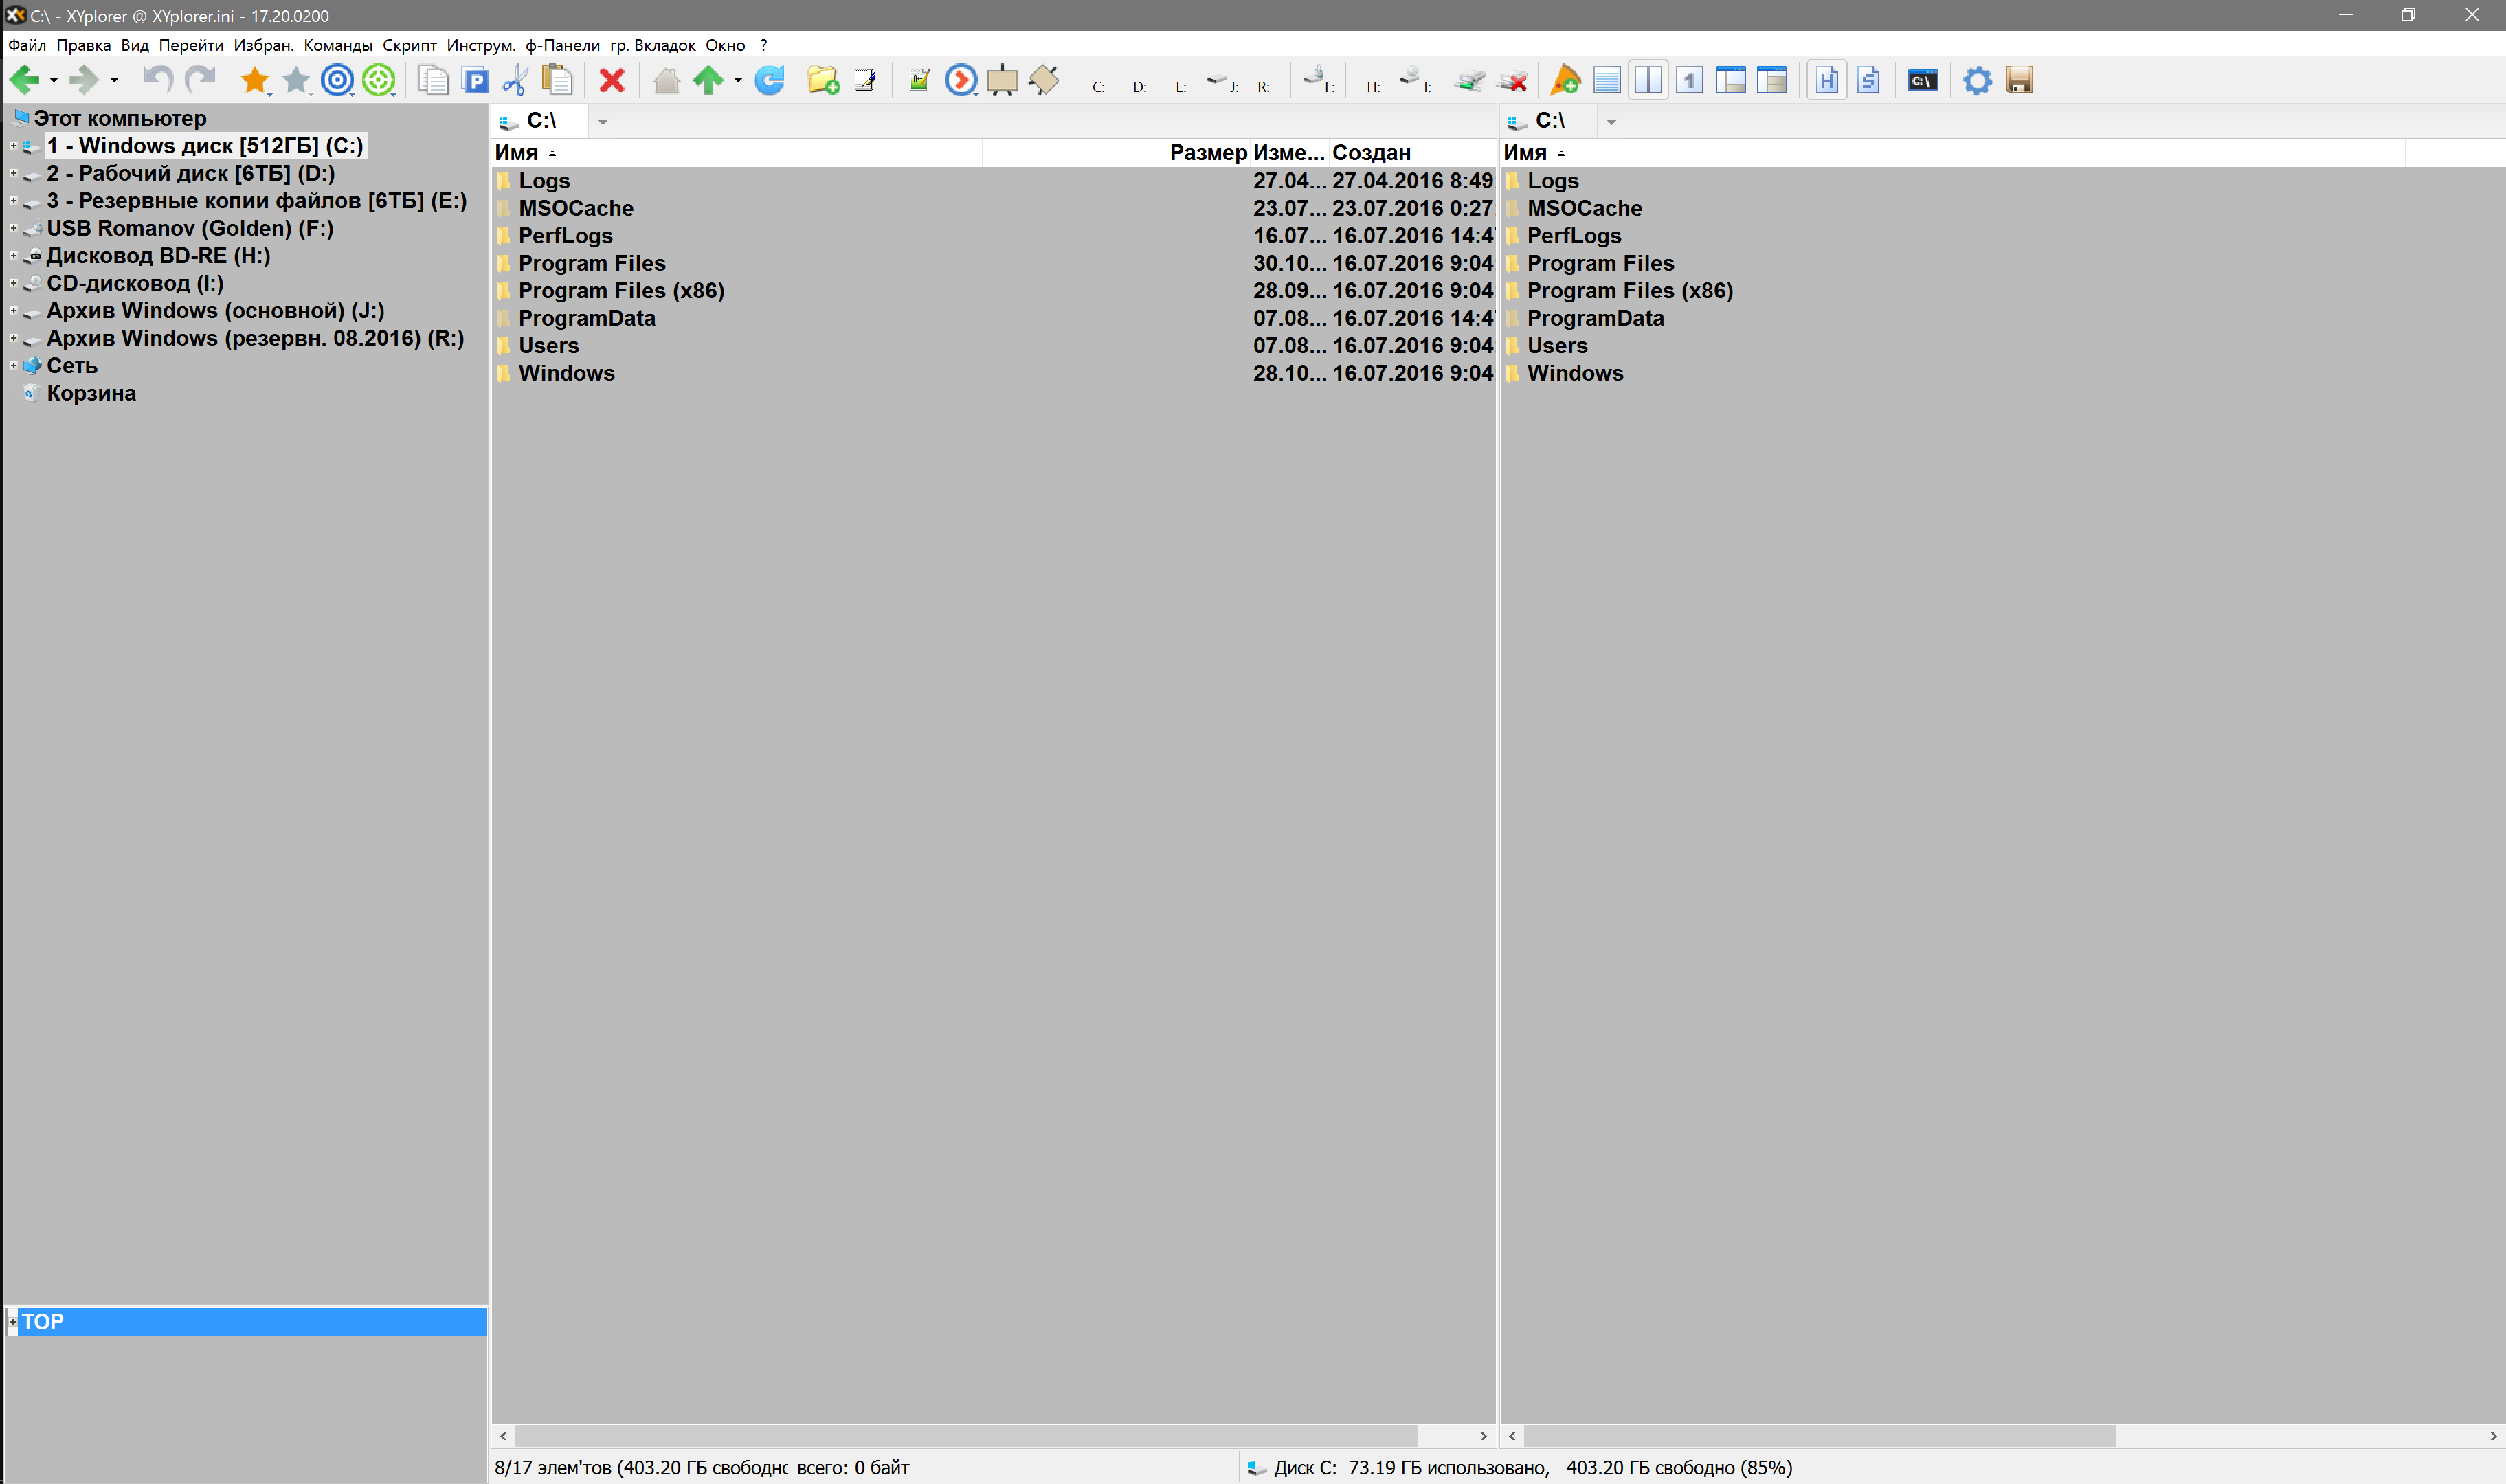Select Program Files (x86) folder in right pane
The height and width of the screenshot is (1484, 2506).
tap(1629, 291)
